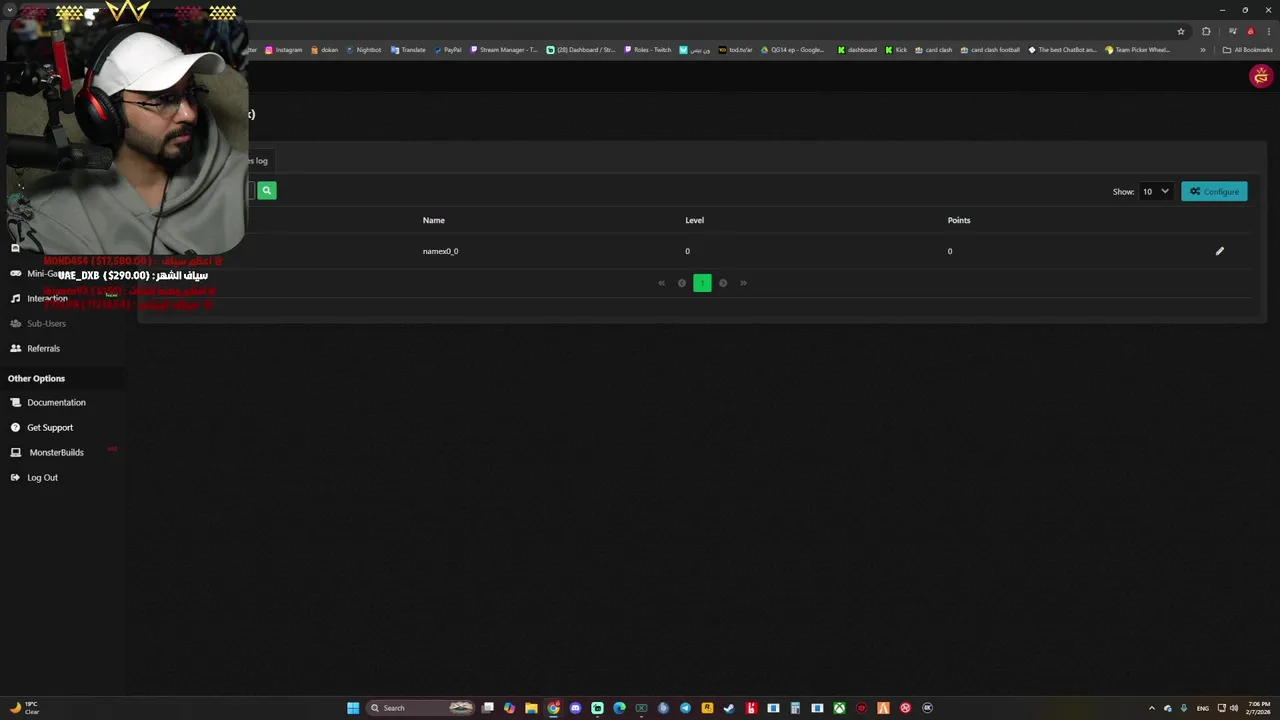Click the Name column header
The height and width of the screenshot is (720, 1280).
pyautogui.click(x=433, y=220)
